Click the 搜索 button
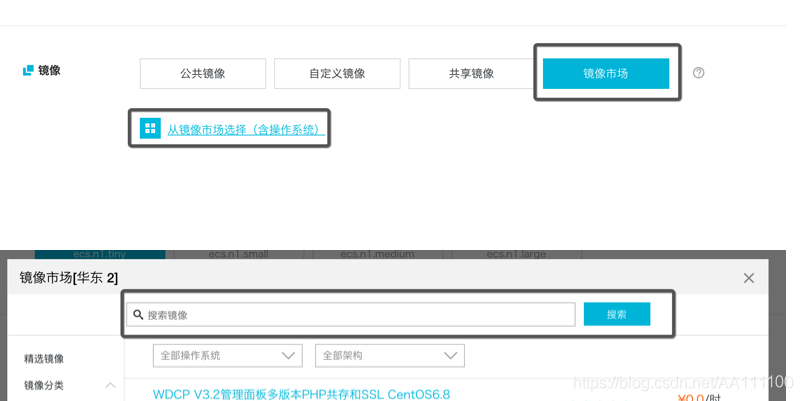803x401 pixels. tap(617, 314)
